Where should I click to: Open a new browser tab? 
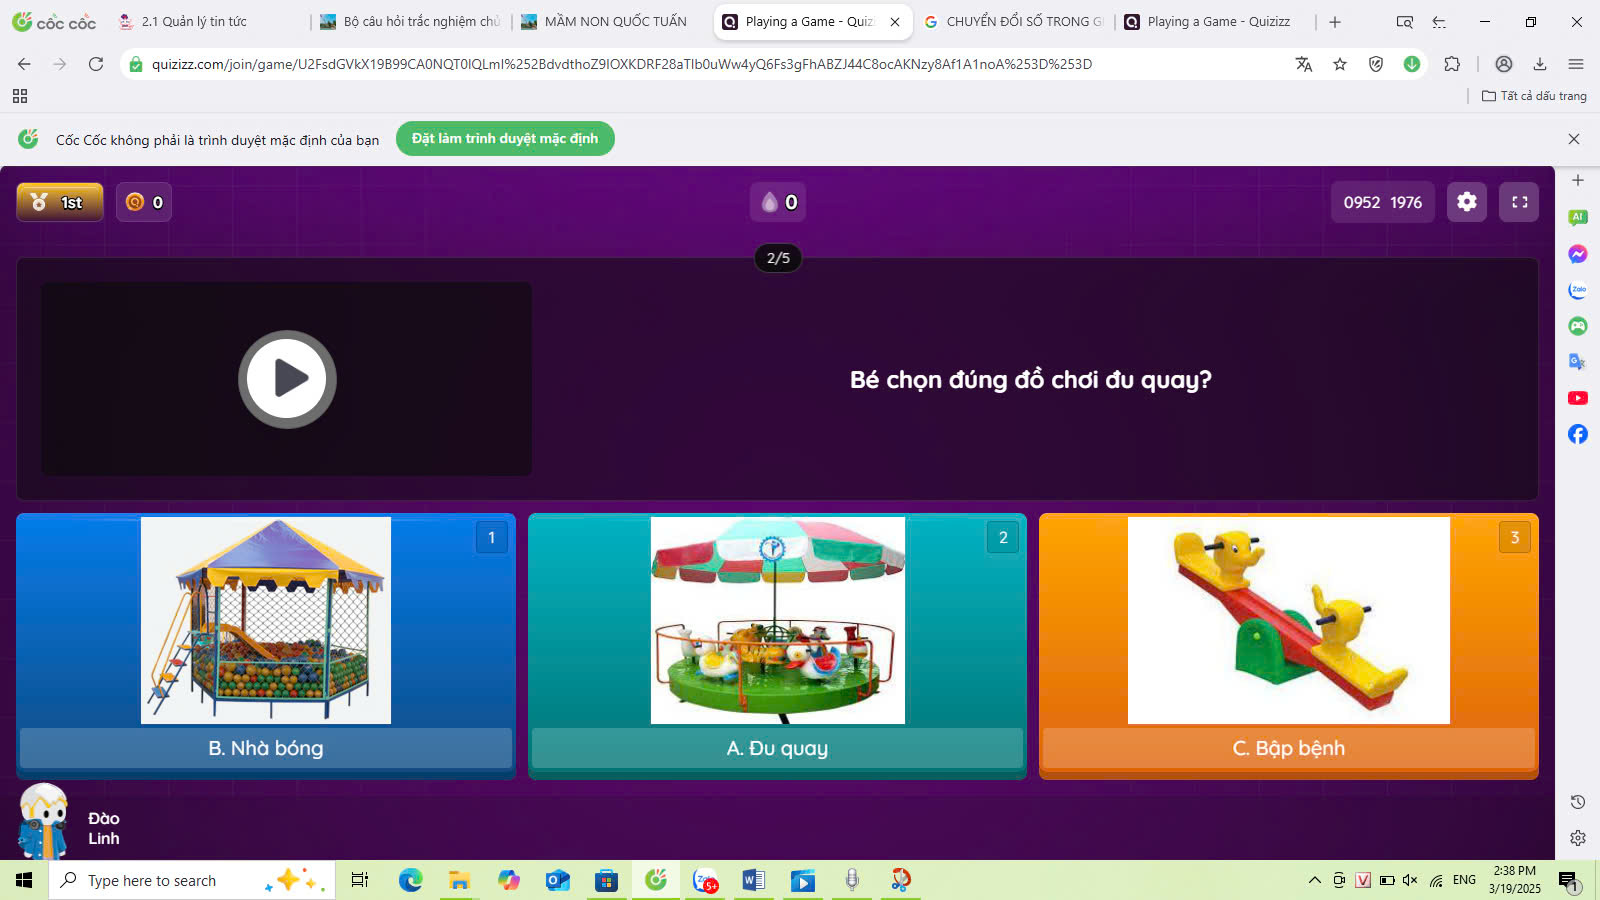tap(1335, 22)
